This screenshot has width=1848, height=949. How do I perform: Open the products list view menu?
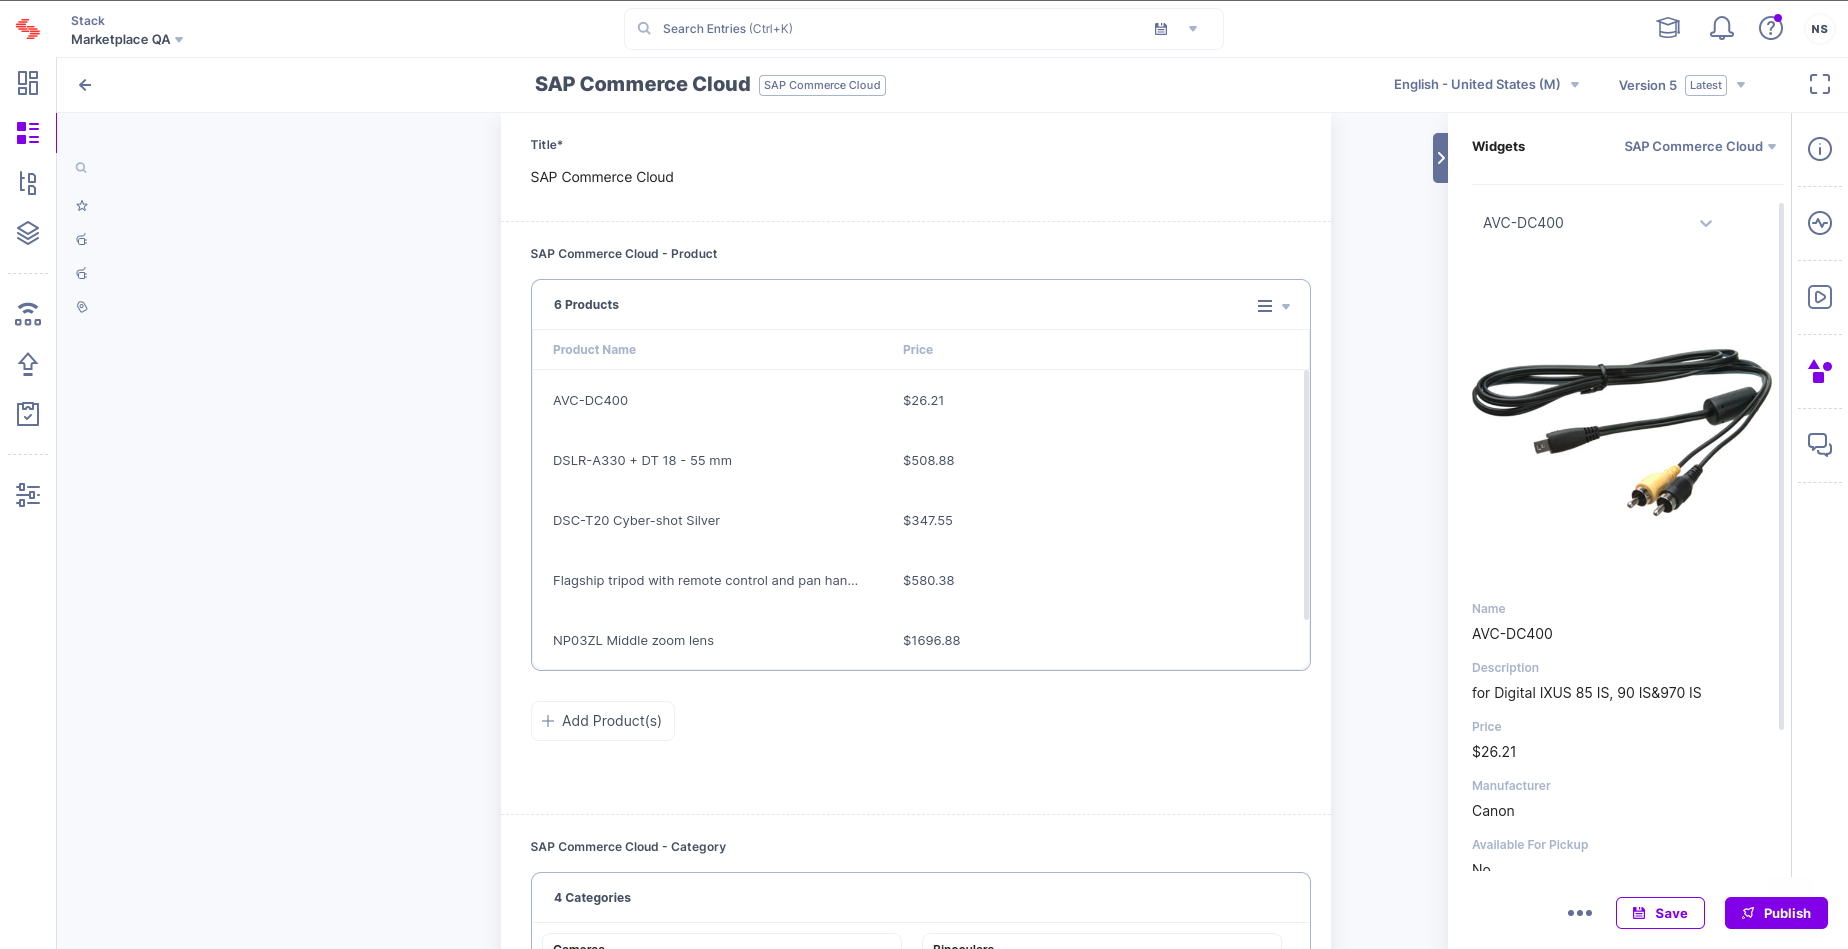[1273, 306]
